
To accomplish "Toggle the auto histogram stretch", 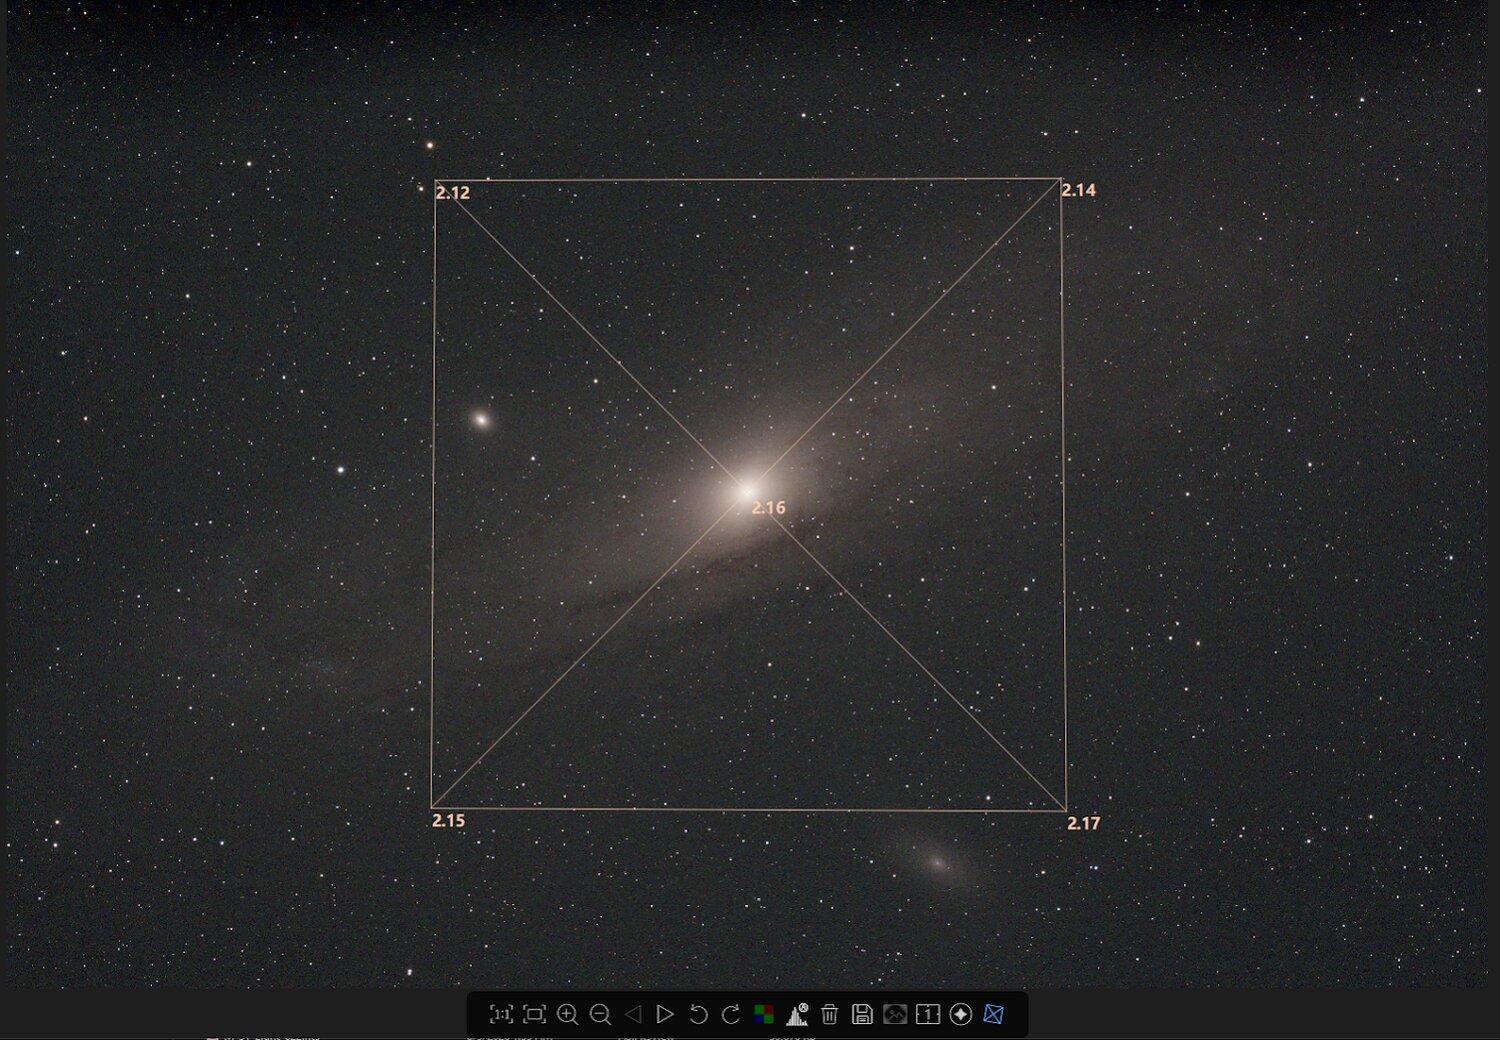I will point(797,1014).
